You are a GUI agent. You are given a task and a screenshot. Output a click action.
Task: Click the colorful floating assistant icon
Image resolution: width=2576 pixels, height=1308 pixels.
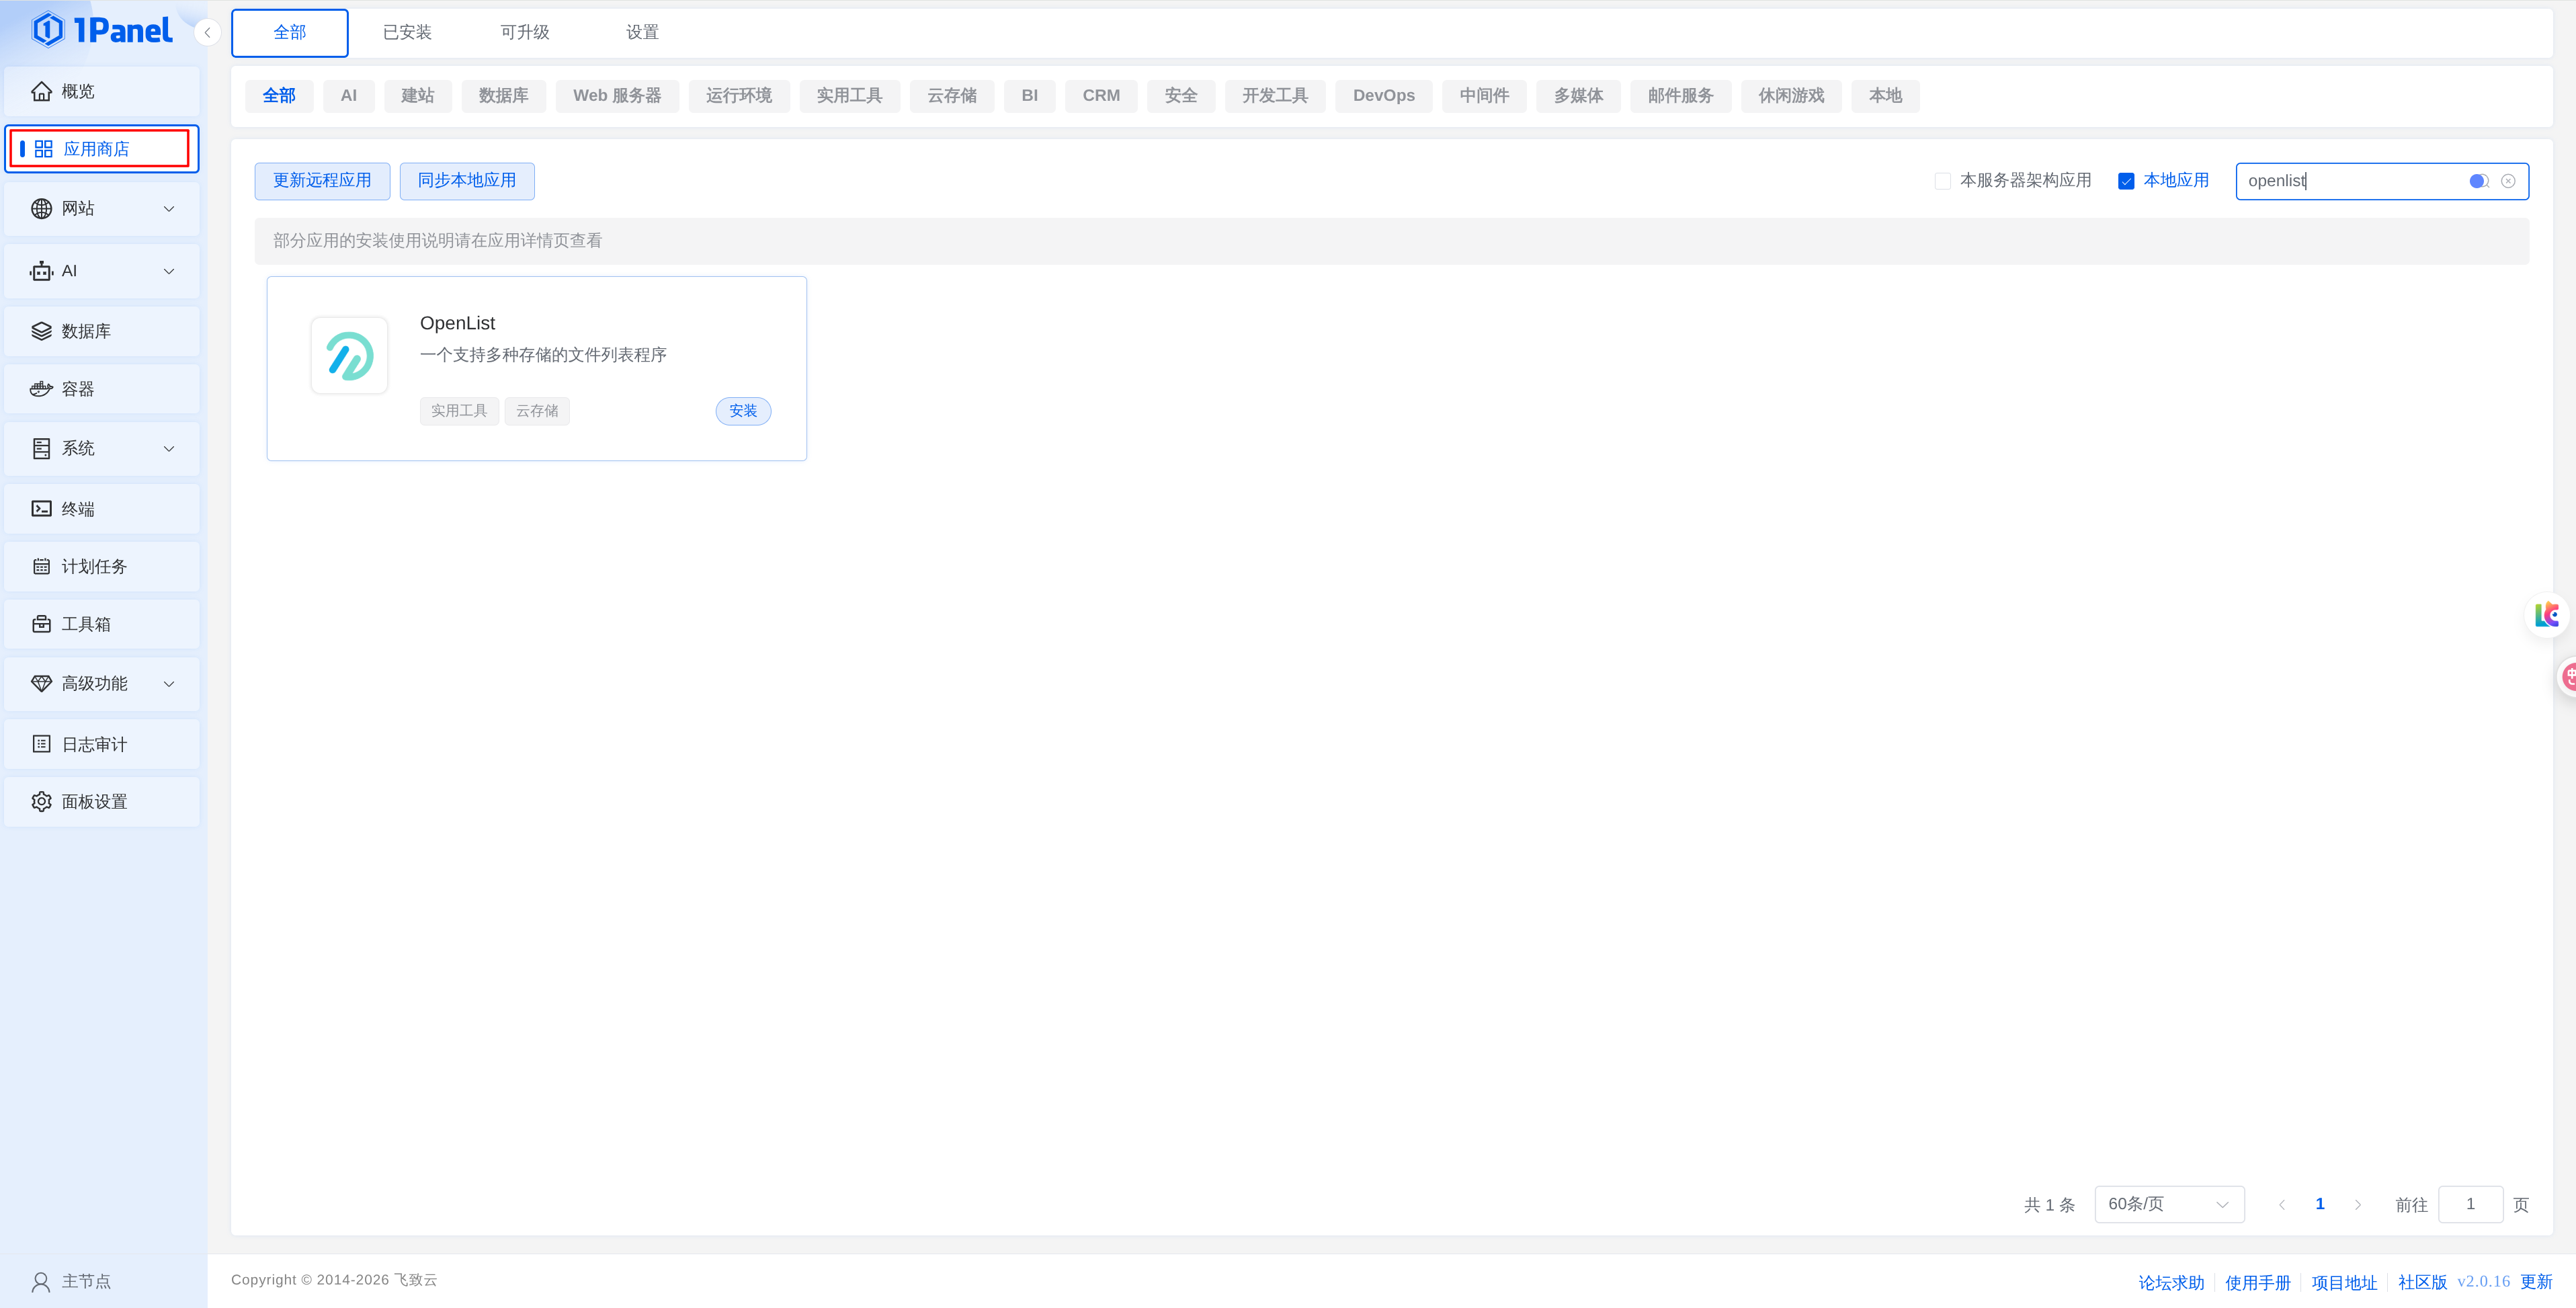(x=2547, y=615)
